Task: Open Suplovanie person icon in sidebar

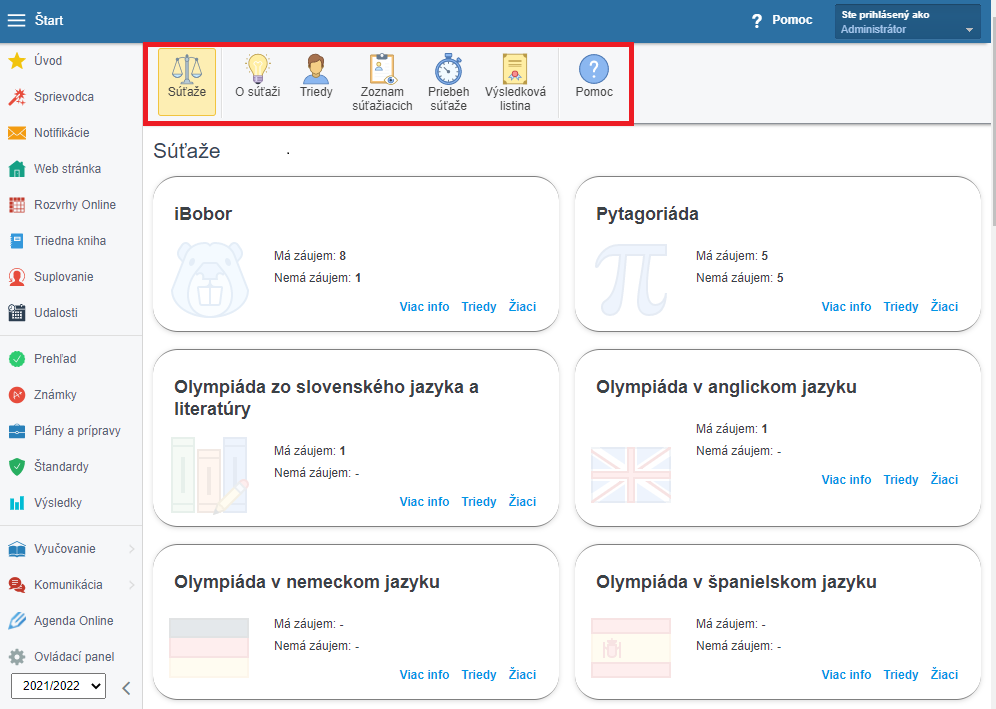Action: 17,277
